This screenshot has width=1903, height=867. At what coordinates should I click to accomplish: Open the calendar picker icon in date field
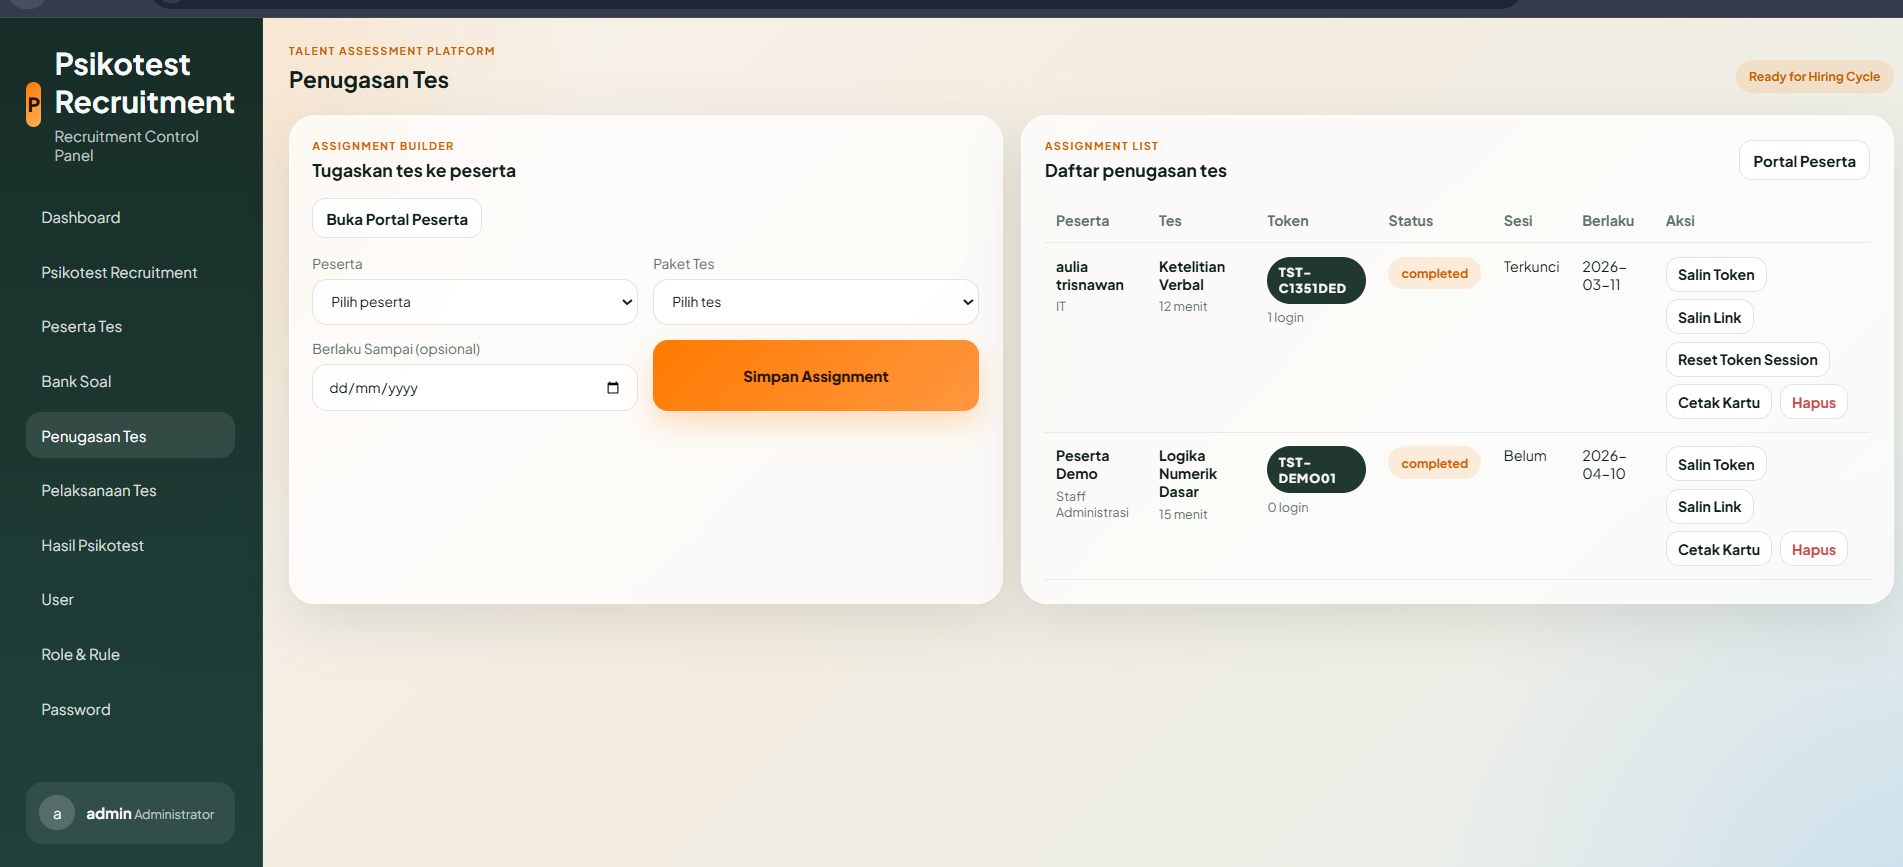(613, 388)
